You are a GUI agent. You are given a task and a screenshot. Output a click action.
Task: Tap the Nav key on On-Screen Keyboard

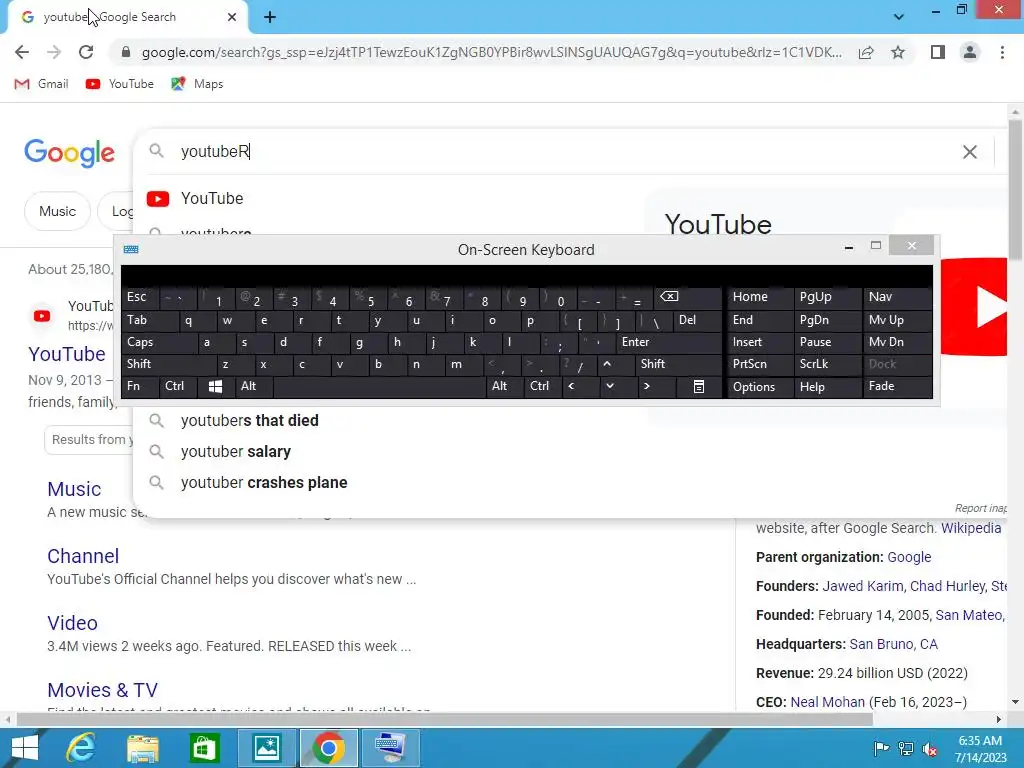(x=897, y=298)
